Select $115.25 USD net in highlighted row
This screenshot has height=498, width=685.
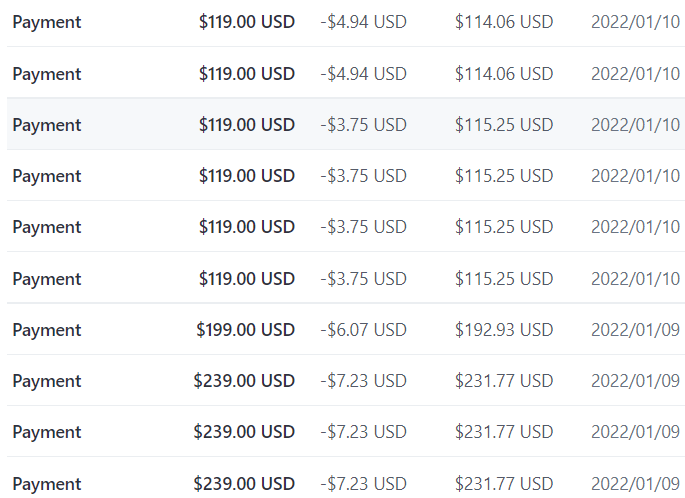pyautogui.click(x=504, y=125)
